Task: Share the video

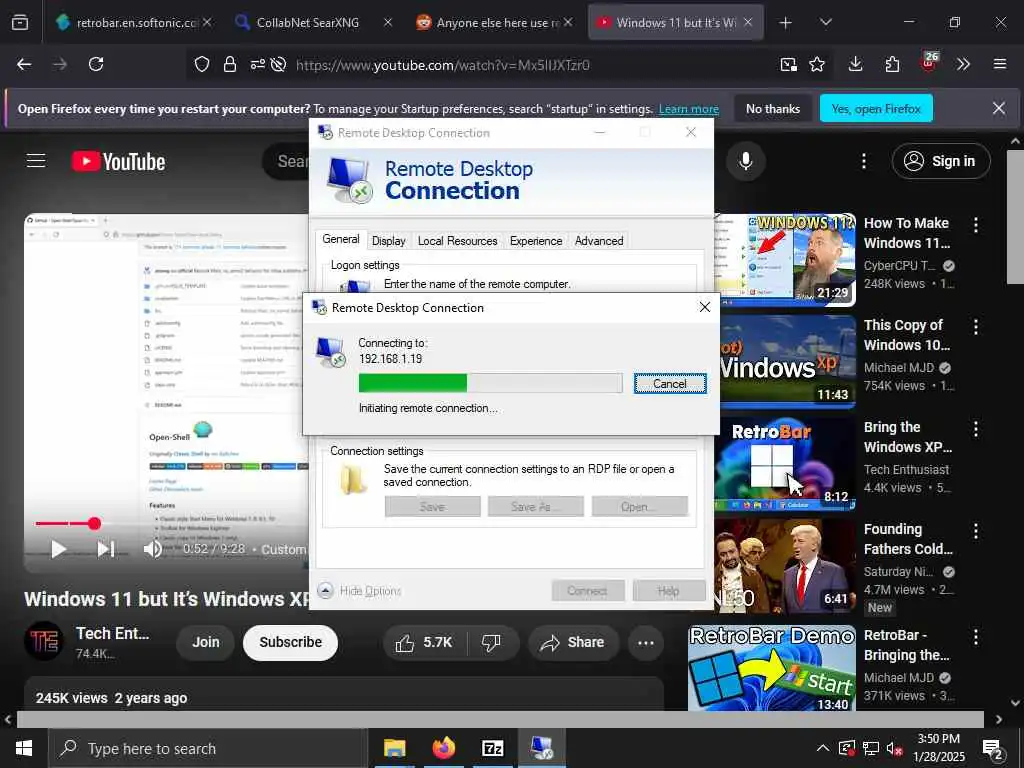Action: 573,643
